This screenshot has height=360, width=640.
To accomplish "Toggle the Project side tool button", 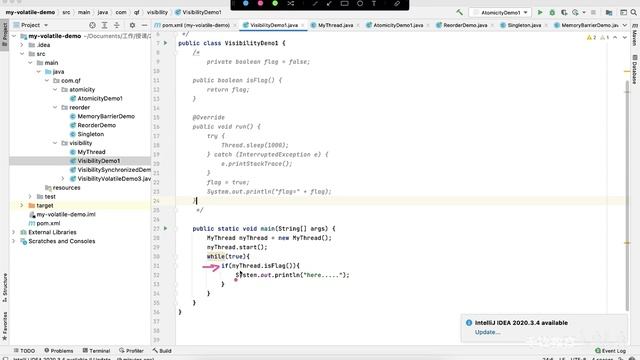I will pyautogui.click(x=5, y=36).
